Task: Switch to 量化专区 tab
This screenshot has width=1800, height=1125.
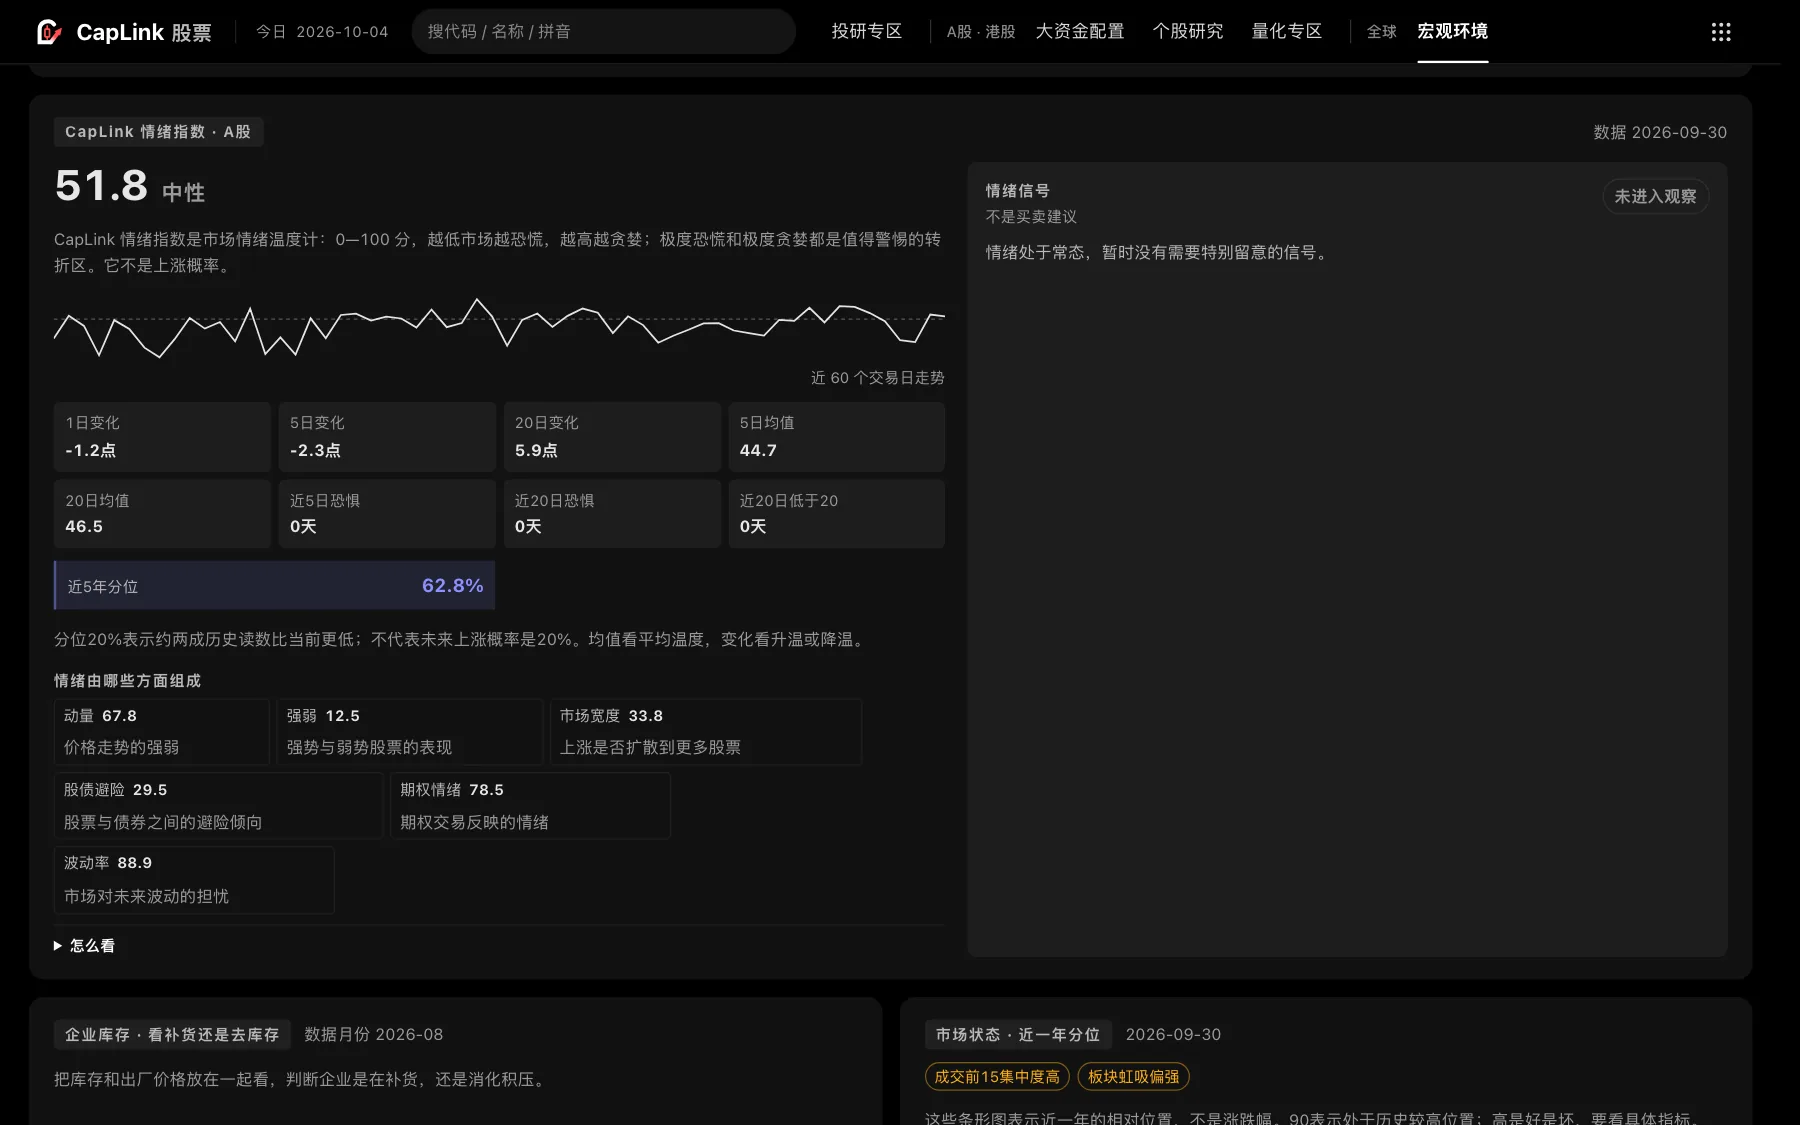Action: click(1286, 31)
